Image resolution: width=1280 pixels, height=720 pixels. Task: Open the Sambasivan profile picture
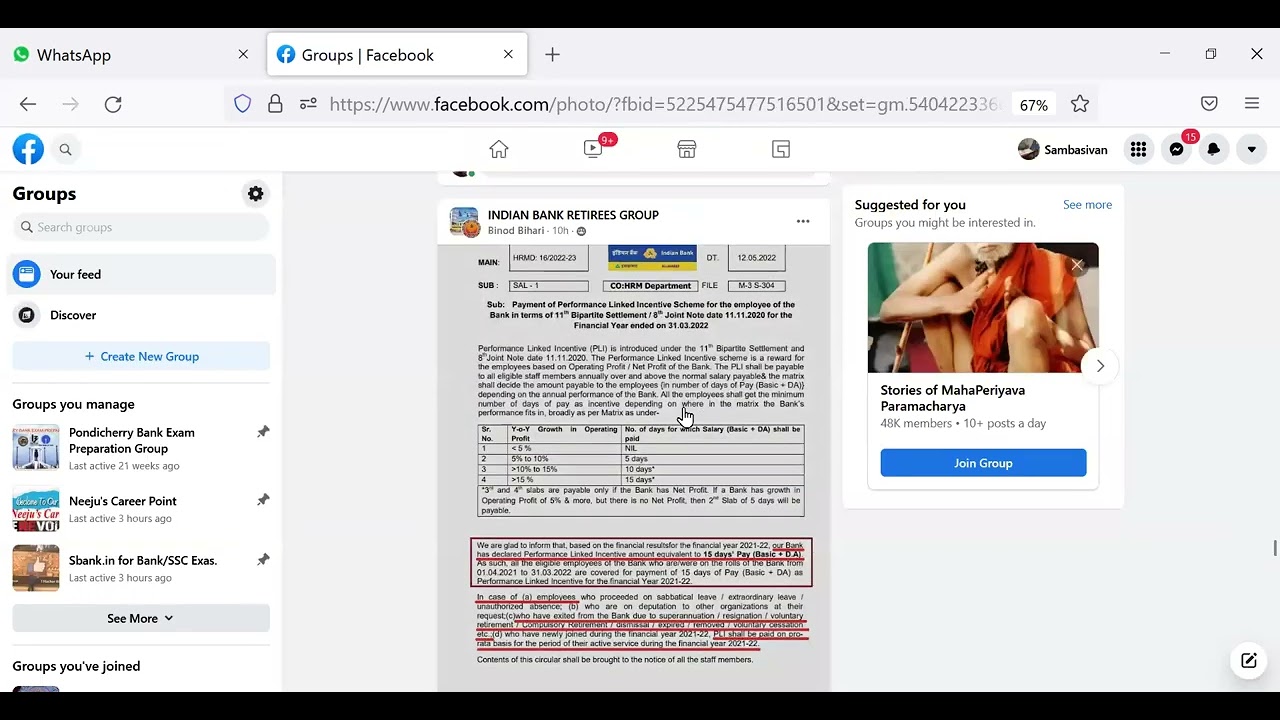(1028, 149)
